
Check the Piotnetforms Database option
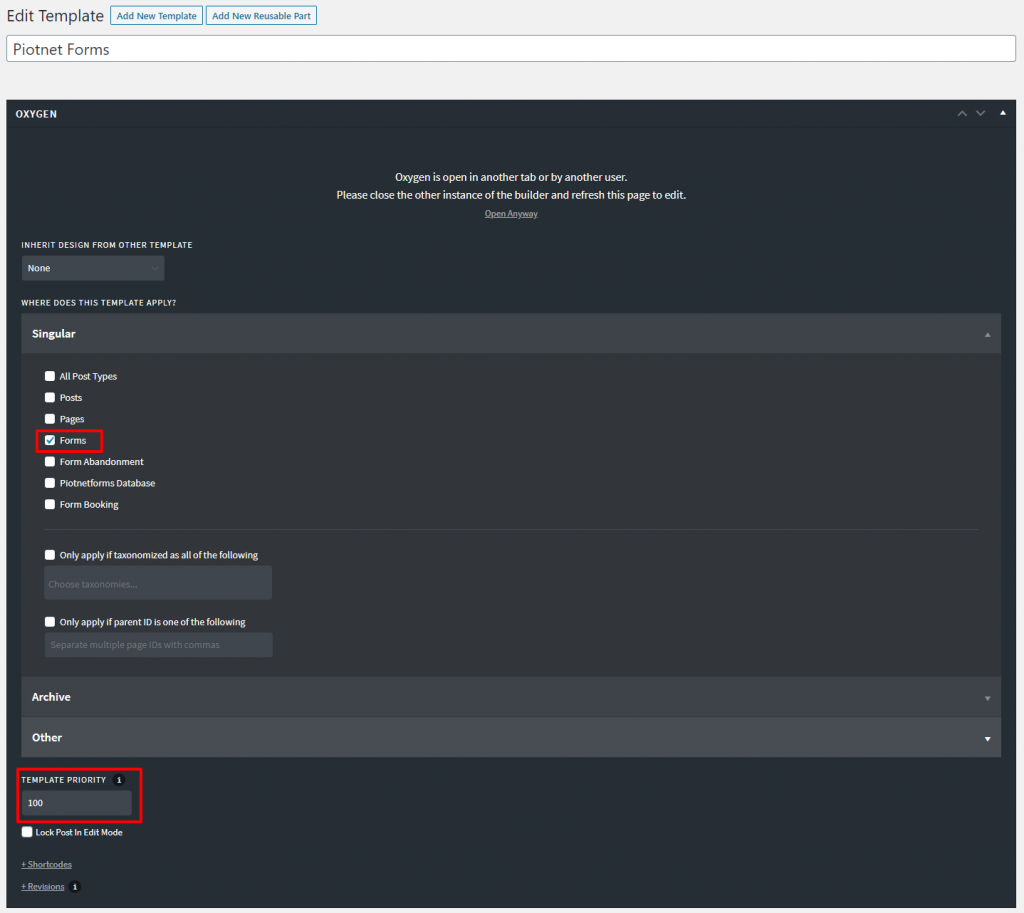point(50,484)
